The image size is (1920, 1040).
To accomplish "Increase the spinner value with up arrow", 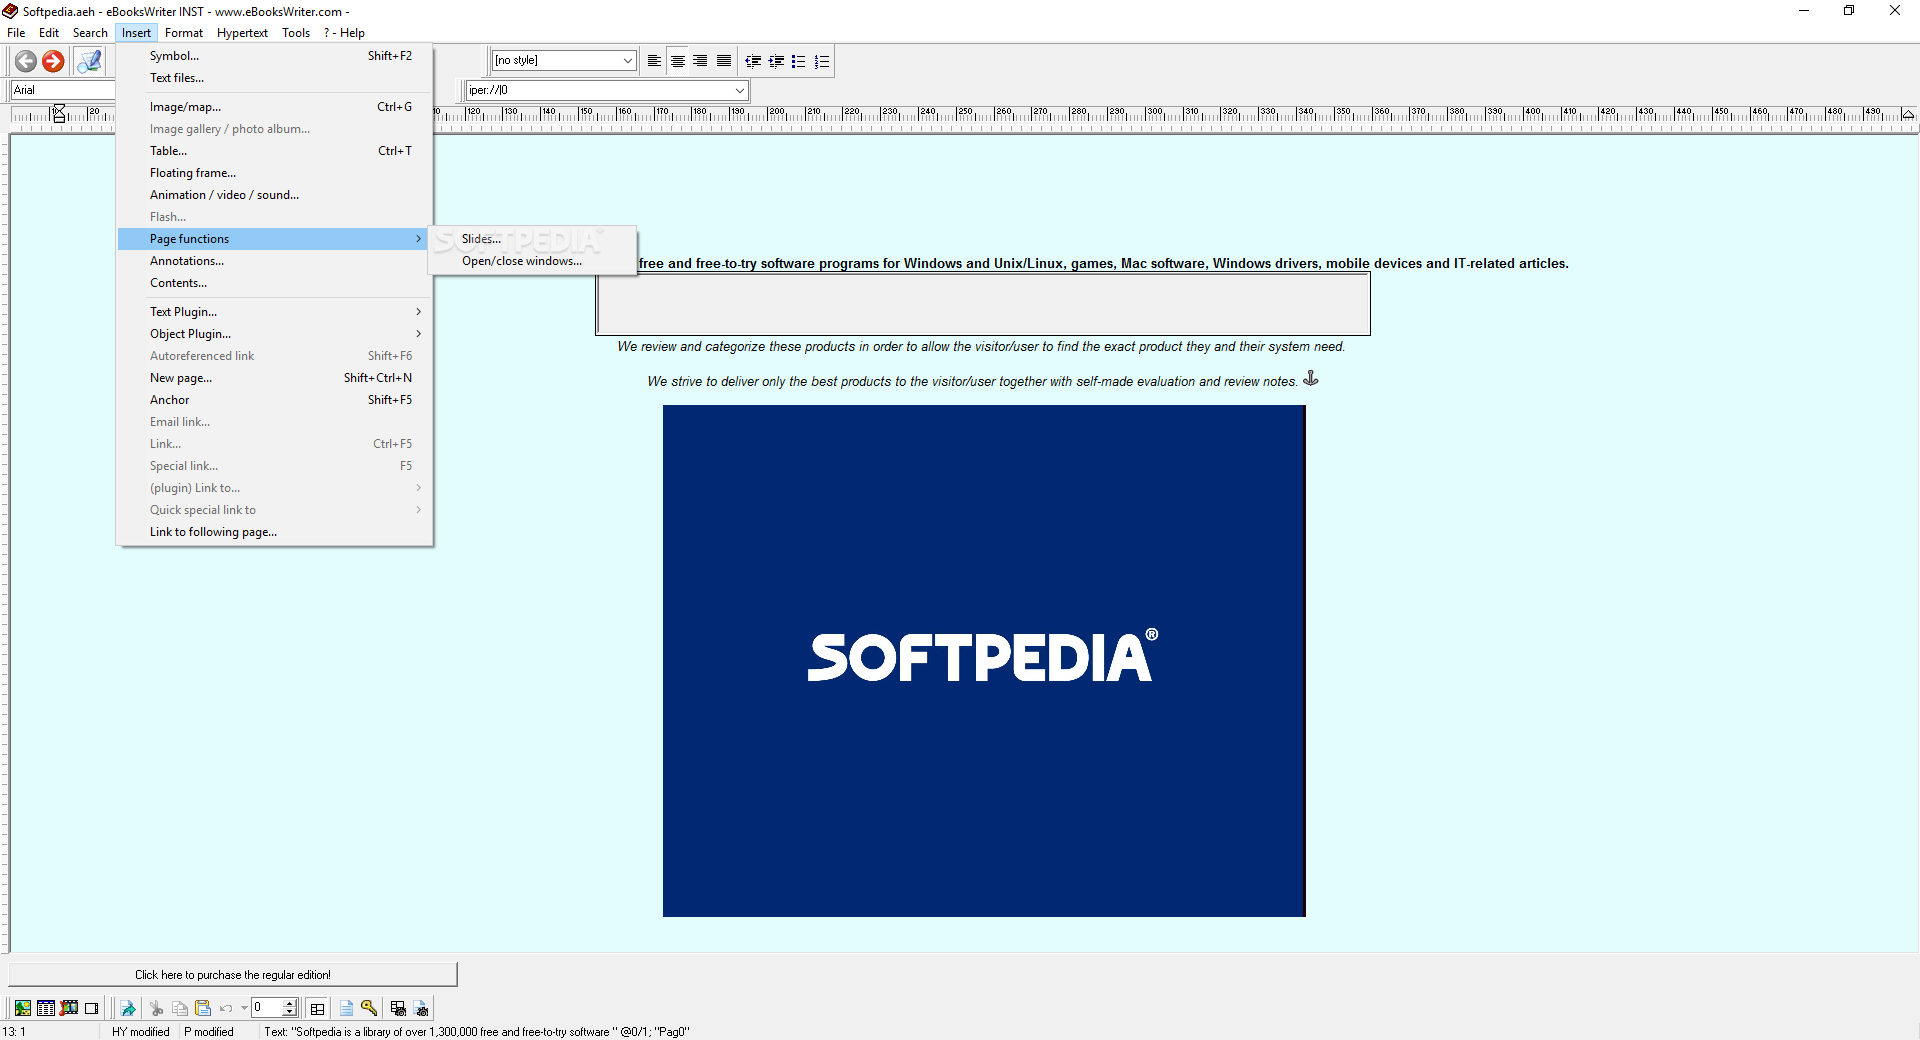I will (x=290, y=1003).
